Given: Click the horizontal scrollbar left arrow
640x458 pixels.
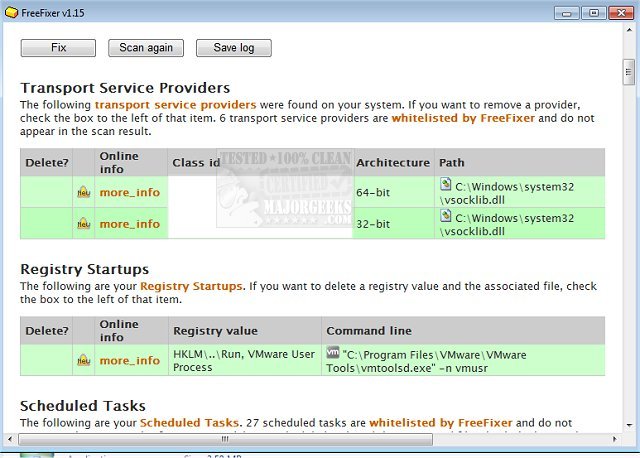Looking at the screenshot, I should (x=10, y=439).
